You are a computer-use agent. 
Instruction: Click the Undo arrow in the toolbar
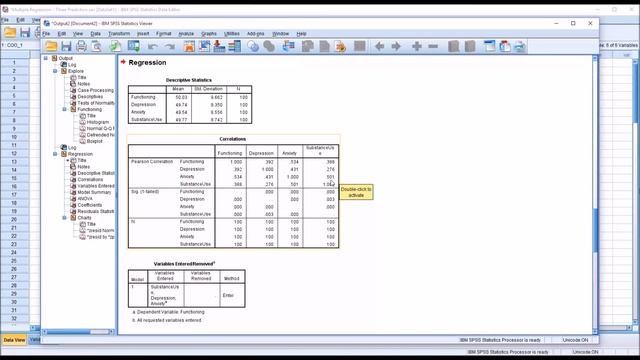tap(153, 47)
